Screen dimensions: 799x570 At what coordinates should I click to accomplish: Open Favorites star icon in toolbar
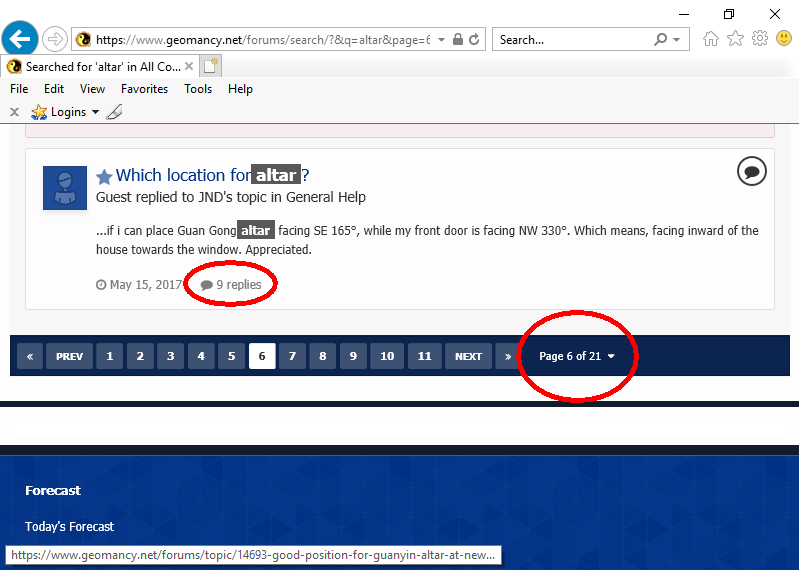[735, 39]
